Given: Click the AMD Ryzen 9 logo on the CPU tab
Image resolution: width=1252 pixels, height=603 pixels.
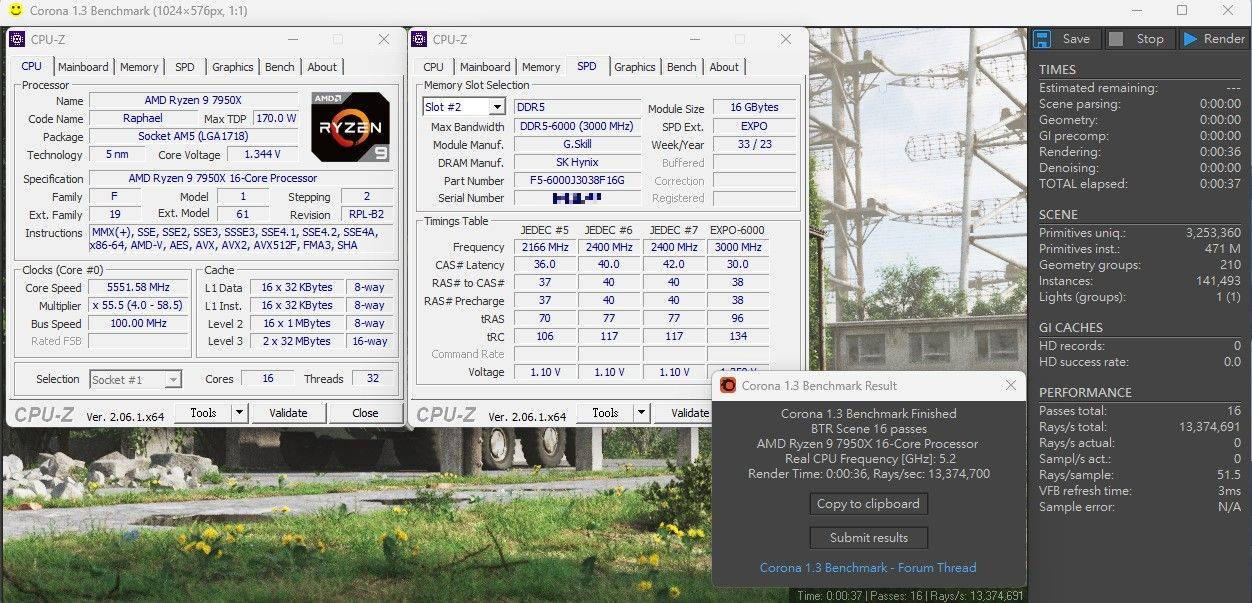Looking at the screenshot, I should click(x=351, y=127).
